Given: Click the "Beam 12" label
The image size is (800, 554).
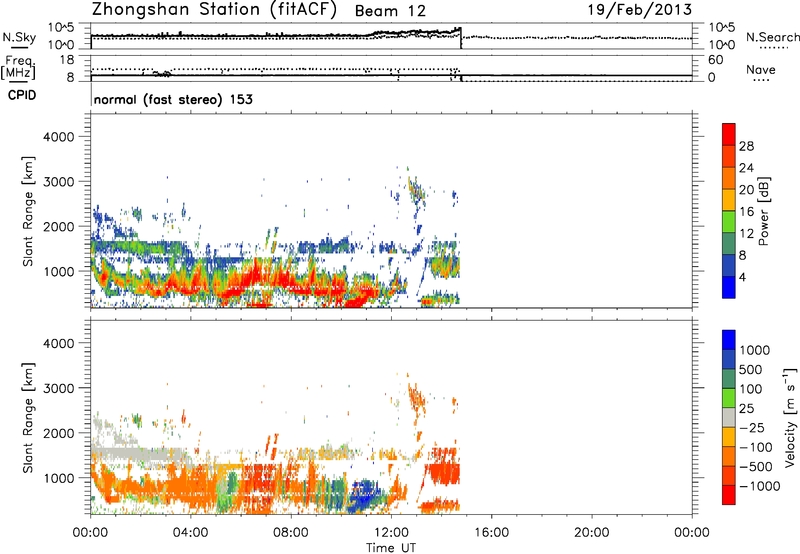Looking at the screenshot, I should (x=390, y=11).
